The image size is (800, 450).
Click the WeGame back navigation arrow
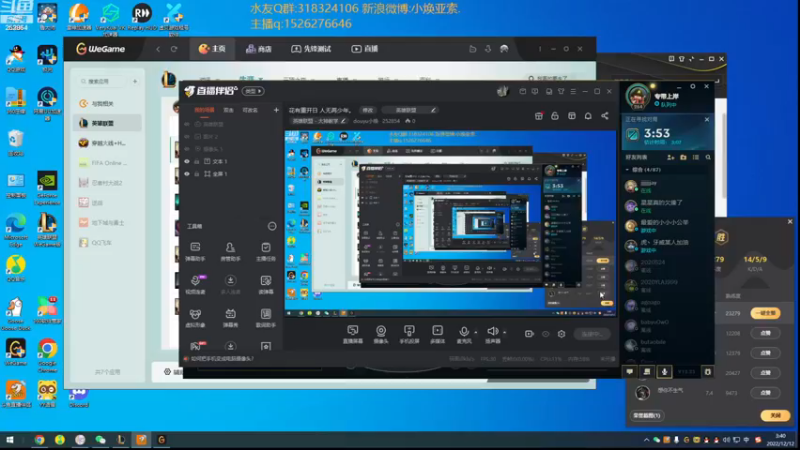click(x=158, y=49)
